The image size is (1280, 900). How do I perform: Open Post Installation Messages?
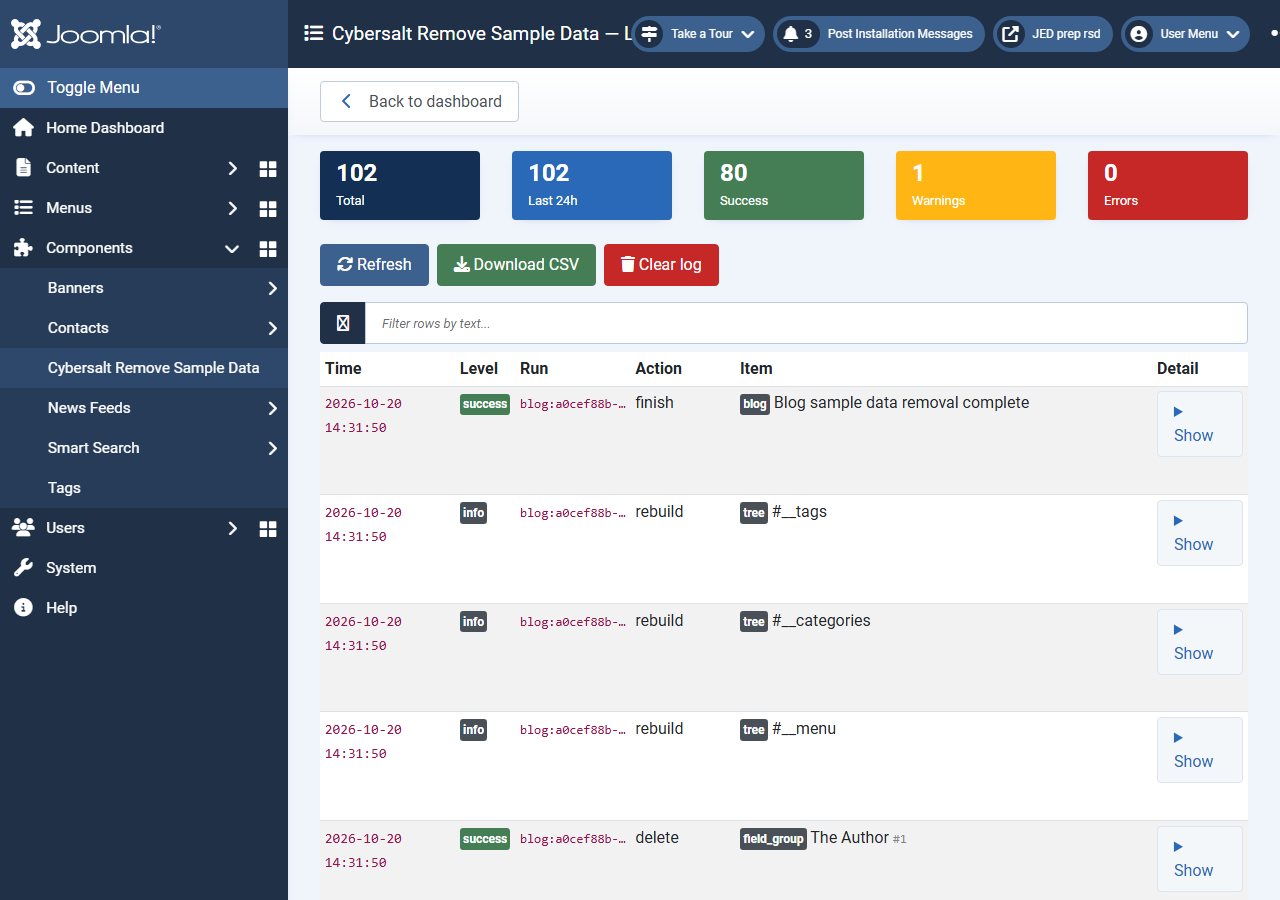click(879, 34)
